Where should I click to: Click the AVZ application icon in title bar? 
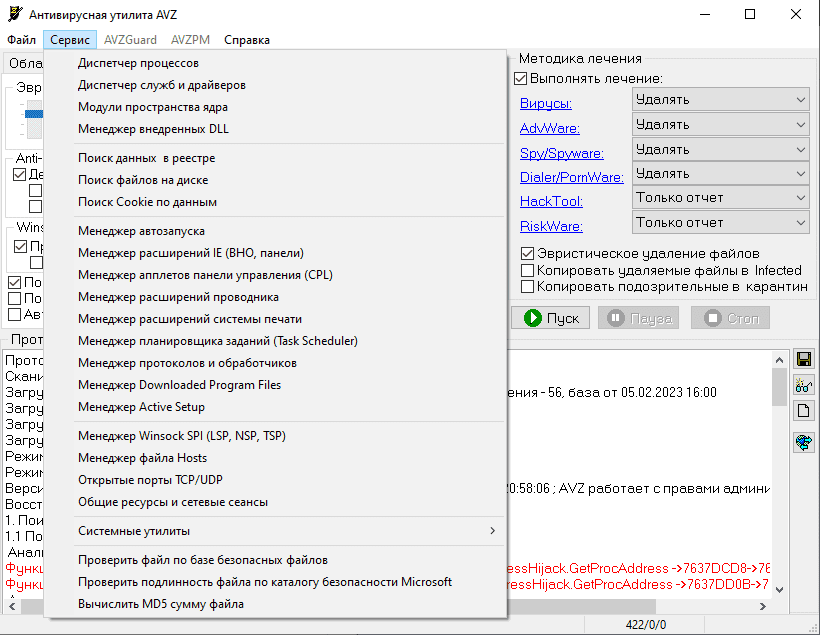pyautogui.click(x=15, y=14)
